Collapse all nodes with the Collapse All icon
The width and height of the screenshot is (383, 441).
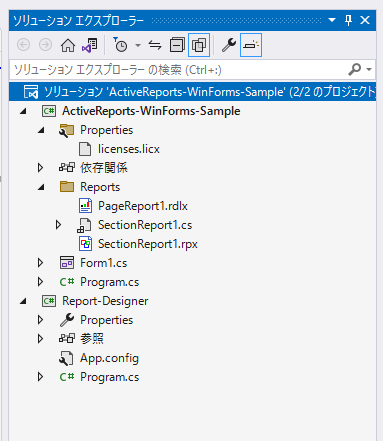pos(177,45)
